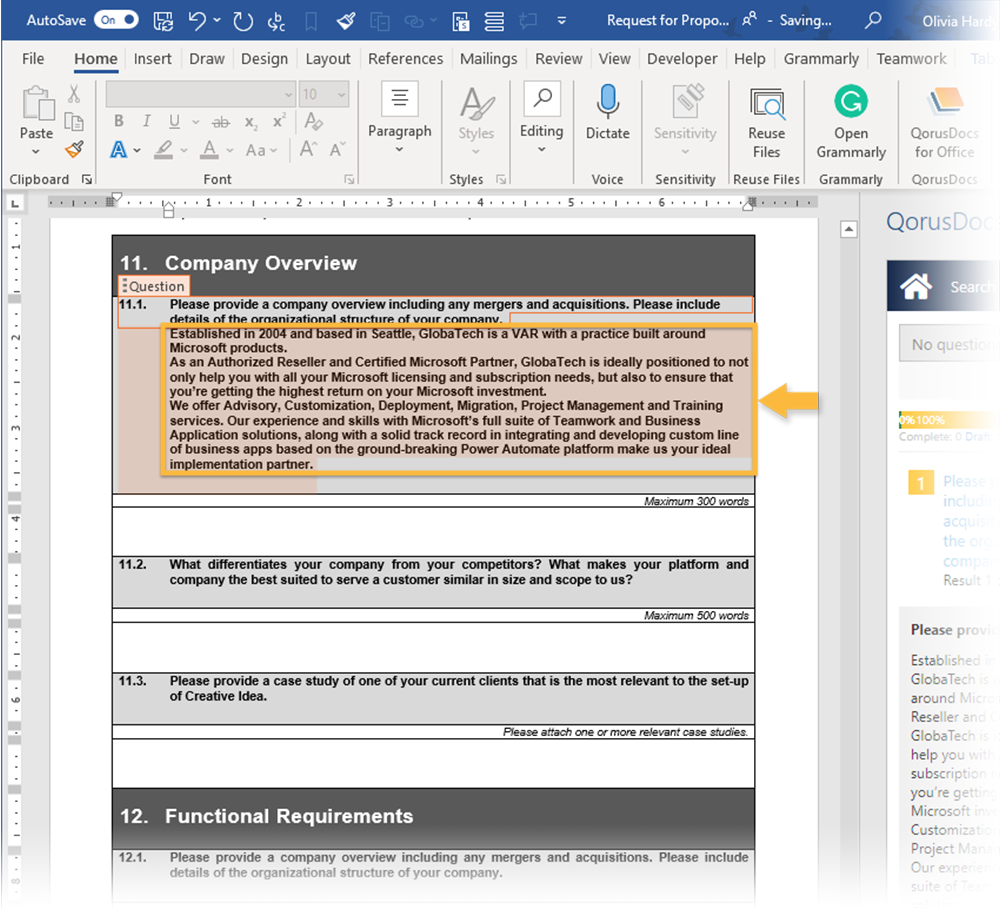1000x908 pixels.
Task: Toggle Italic formatting
Action: [x=146, y=121]
